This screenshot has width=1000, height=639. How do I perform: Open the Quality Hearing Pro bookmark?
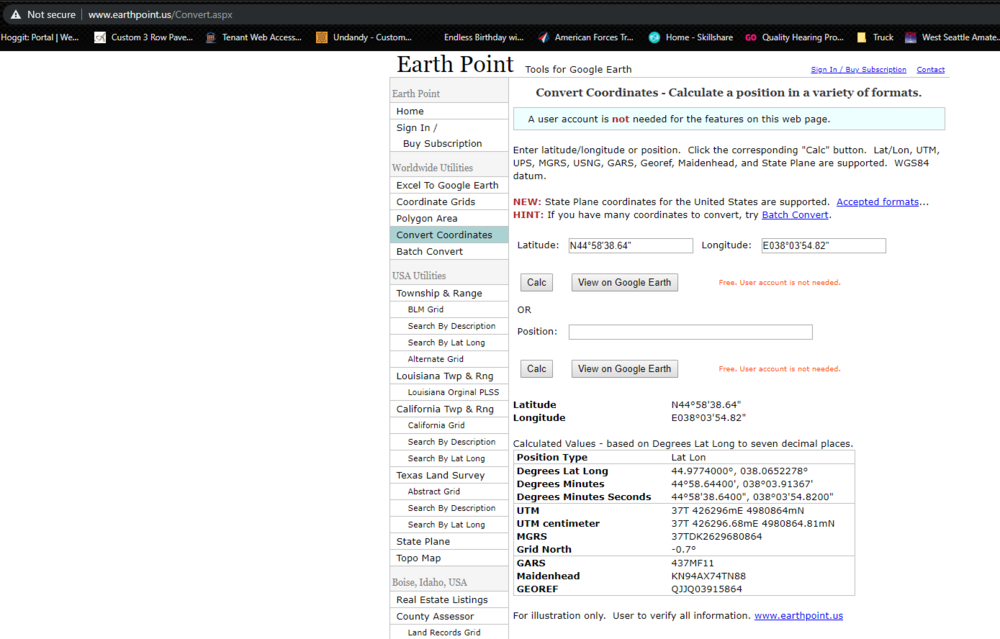[x=794, y=38]
